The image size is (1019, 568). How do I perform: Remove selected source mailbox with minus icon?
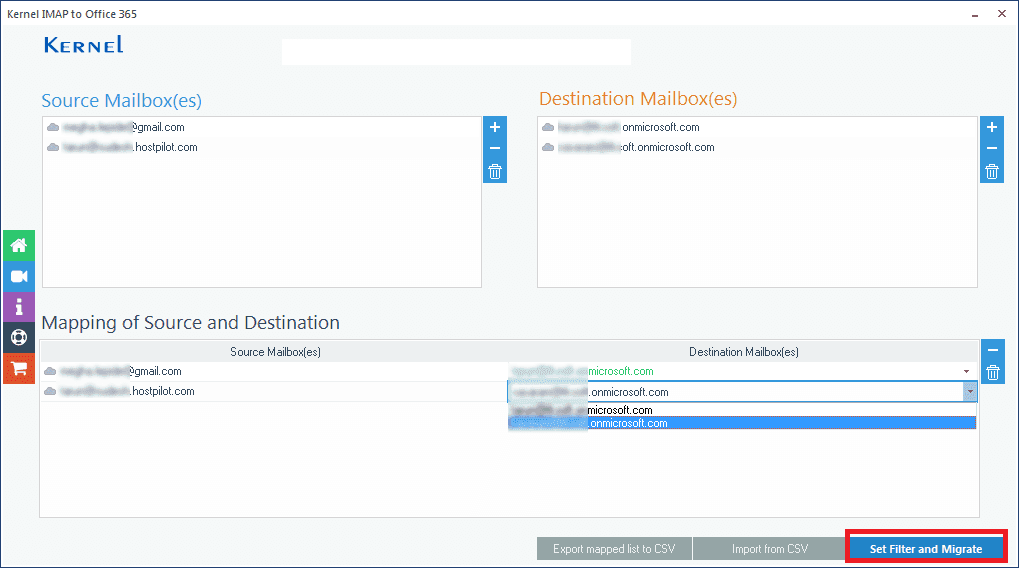coord(495,148)
